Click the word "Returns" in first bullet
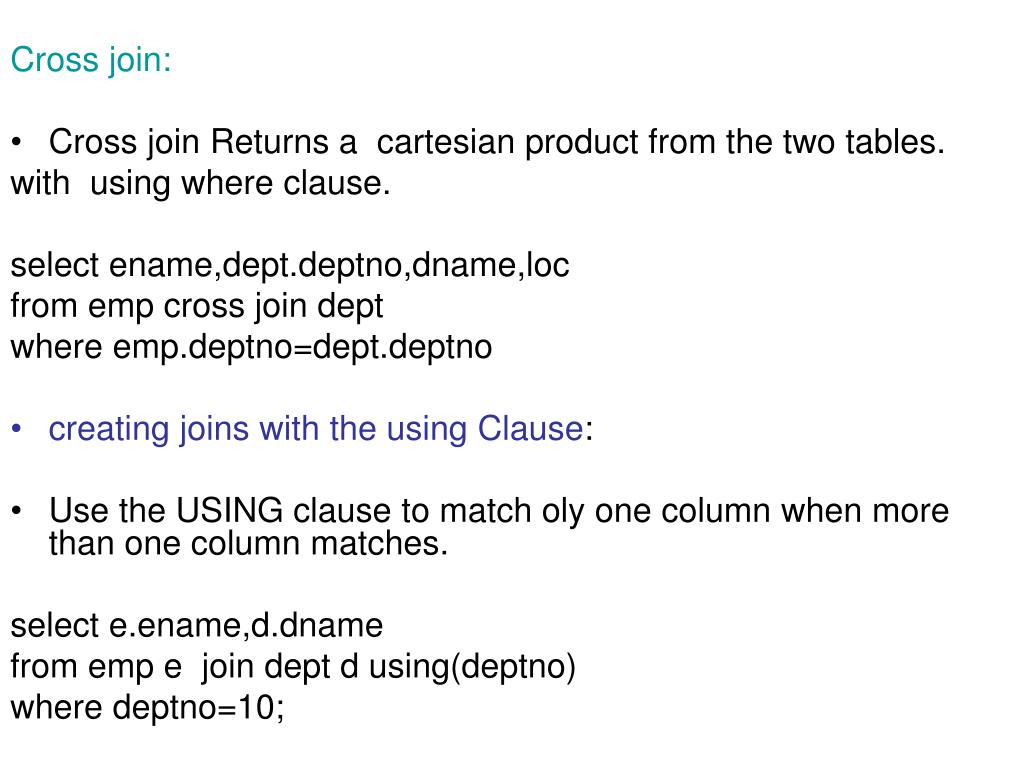Image resolution: width=1024 pixels, height=768 pixels. 270,142
